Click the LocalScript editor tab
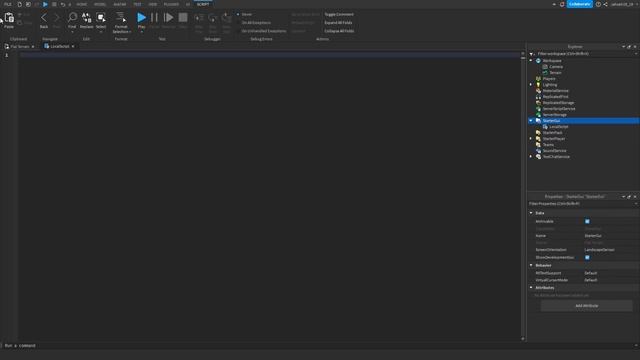Viewport: 640px width, 360px height. (x=59, y=47)
